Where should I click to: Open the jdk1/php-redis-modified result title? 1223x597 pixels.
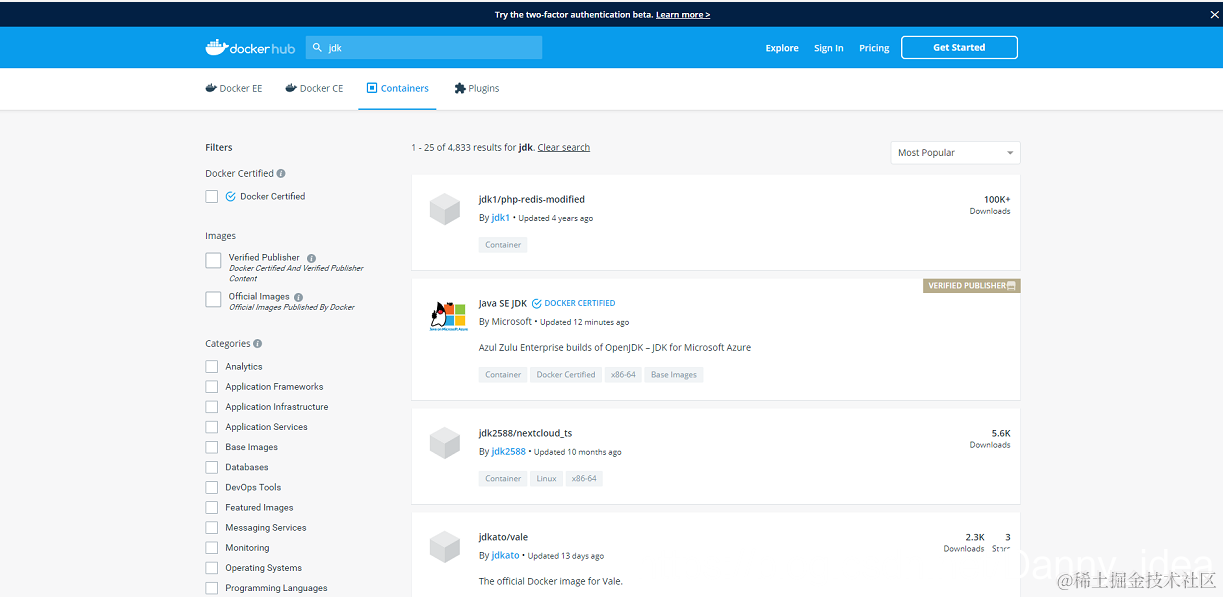pos(532,200)
